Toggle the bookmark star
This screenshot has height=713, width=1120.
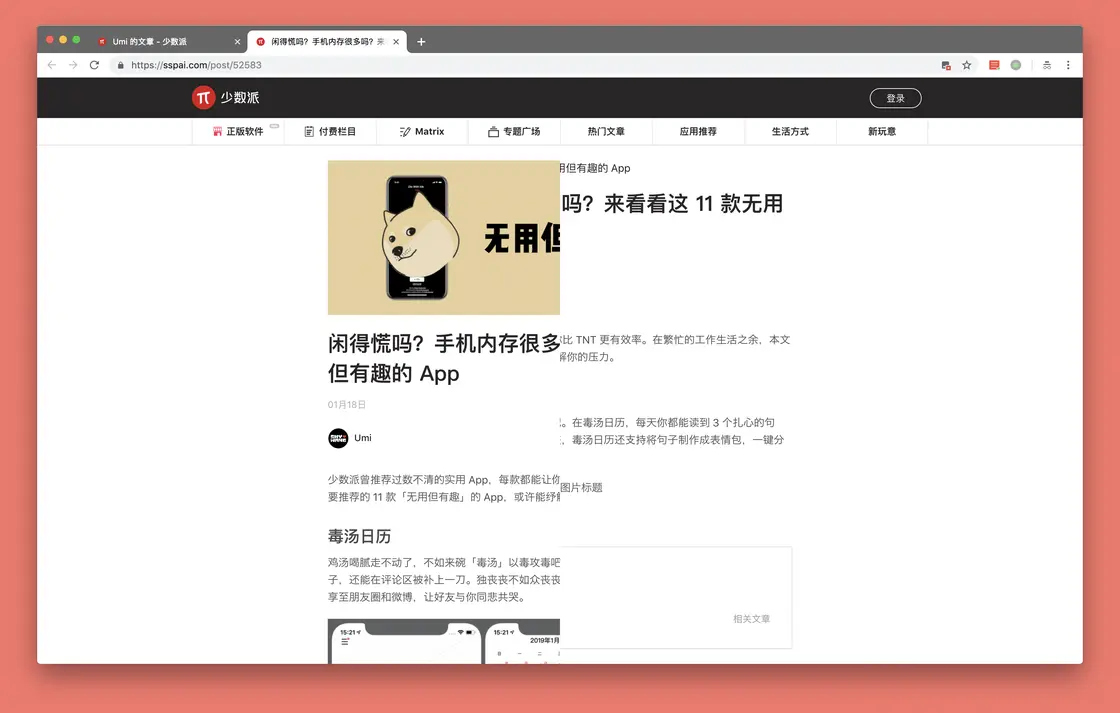[x=966, y=64]
